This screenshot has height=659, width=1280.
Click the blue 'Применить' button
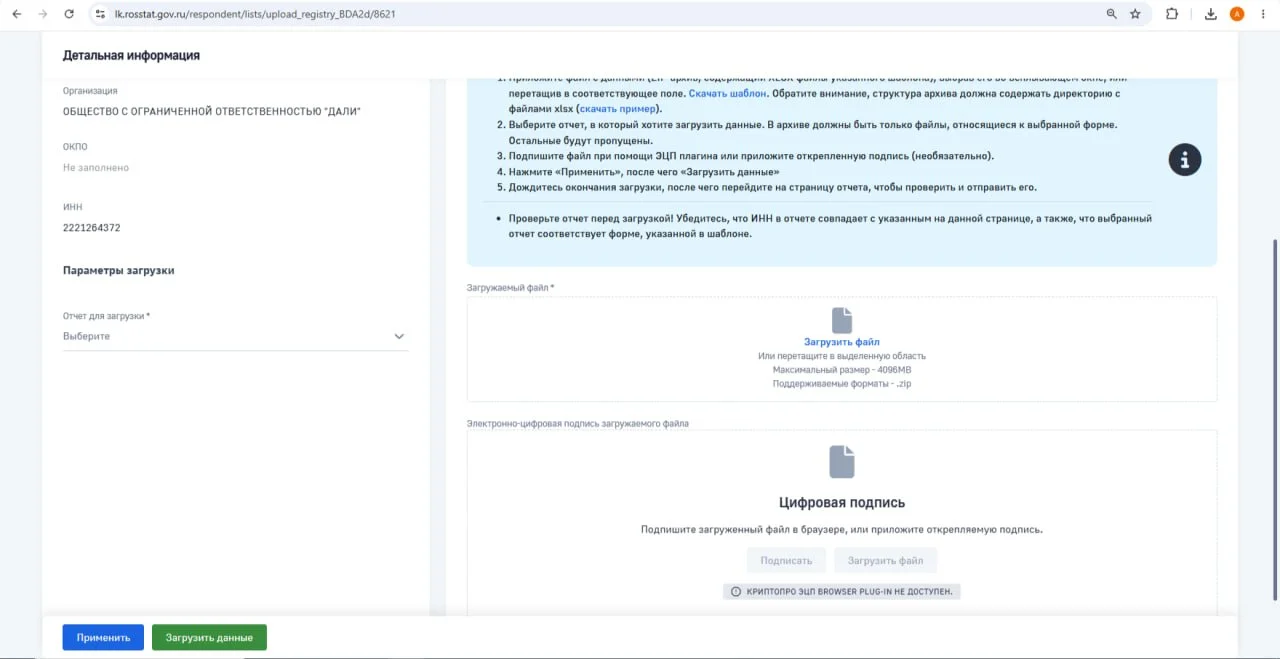(x=103, y=638)
